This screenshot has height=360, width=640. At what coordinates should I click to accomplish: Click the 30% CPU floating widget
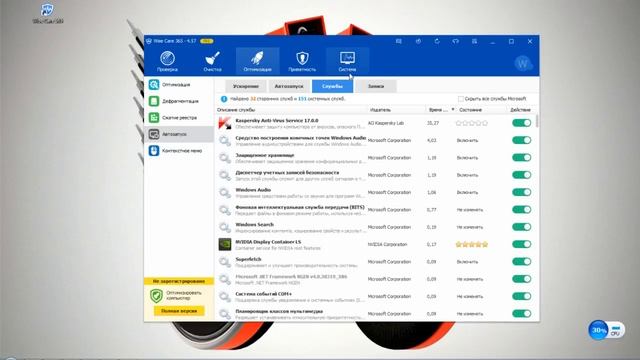(606, 330)
